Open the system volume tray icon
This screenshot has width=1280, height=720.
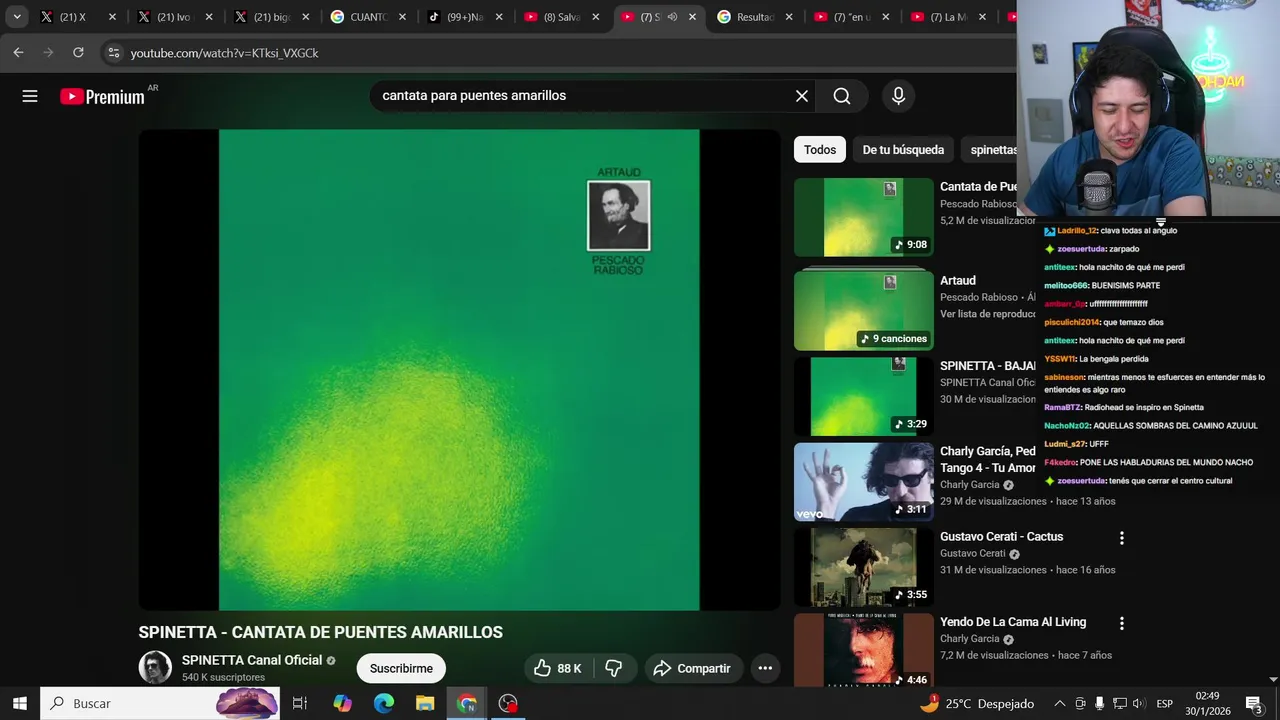coord(1139,703)
